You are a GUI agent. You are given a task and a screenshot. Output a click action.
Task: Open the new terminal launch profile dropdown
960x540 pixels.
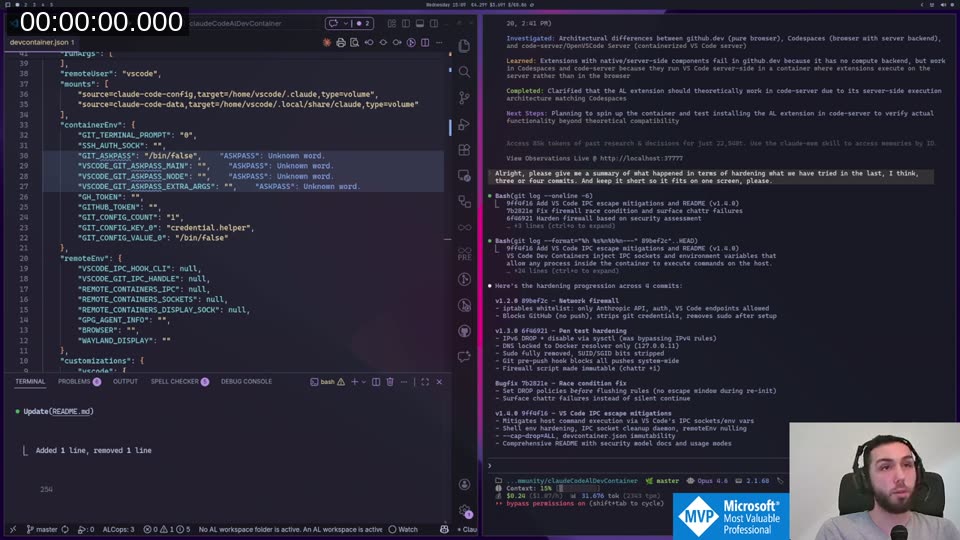(x=364, y=381)
